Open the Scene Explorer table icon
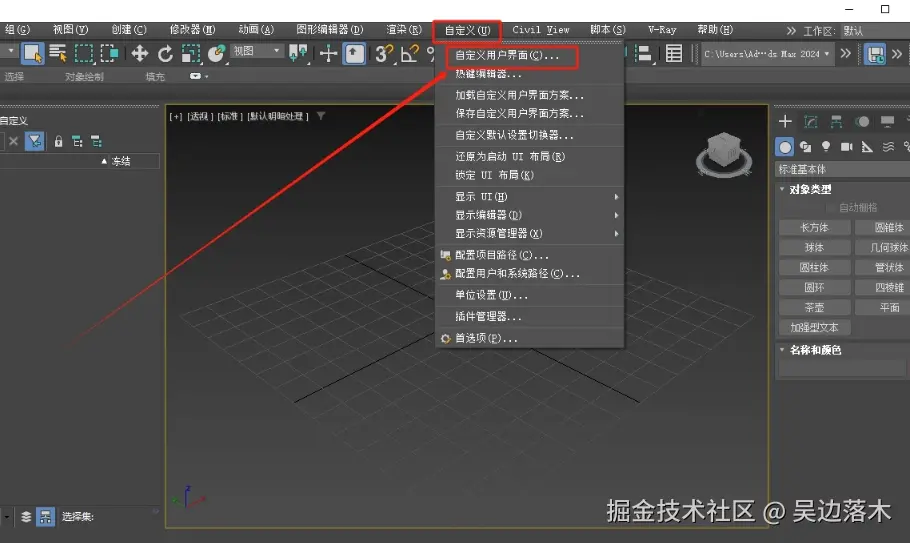910x543 pixels. (674, 54)
